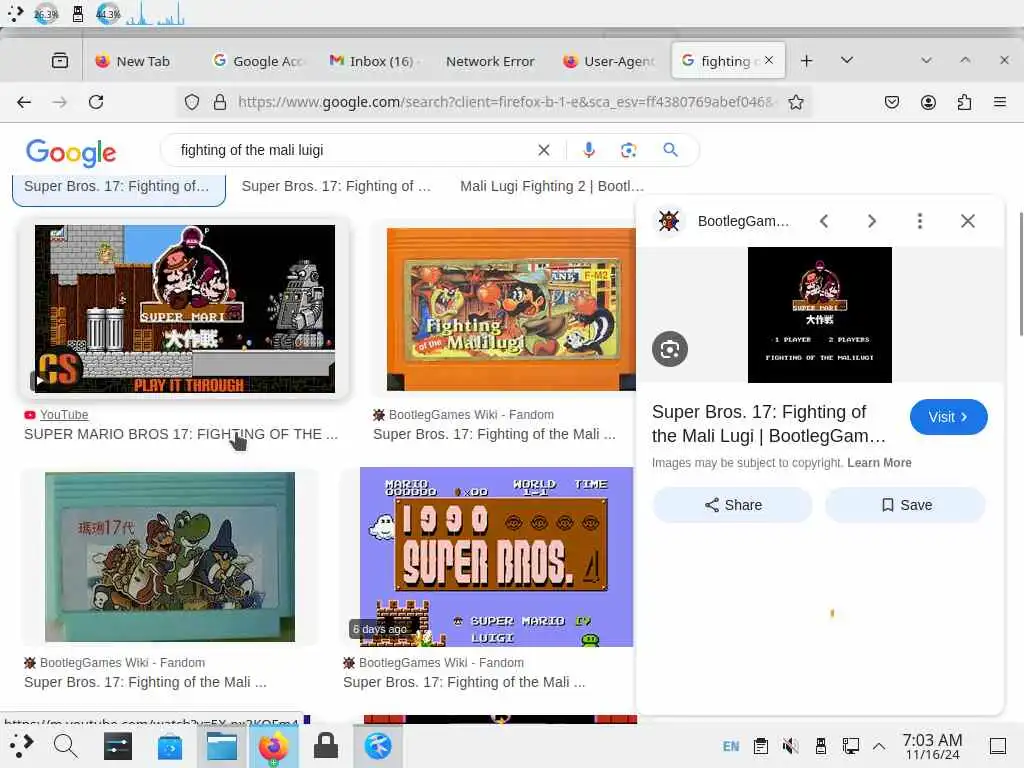Open SUPER MARIO BROS 17 video thumbnail
Image resolution: width=1024 pixels, height=768 pixels.
(185, 309)
